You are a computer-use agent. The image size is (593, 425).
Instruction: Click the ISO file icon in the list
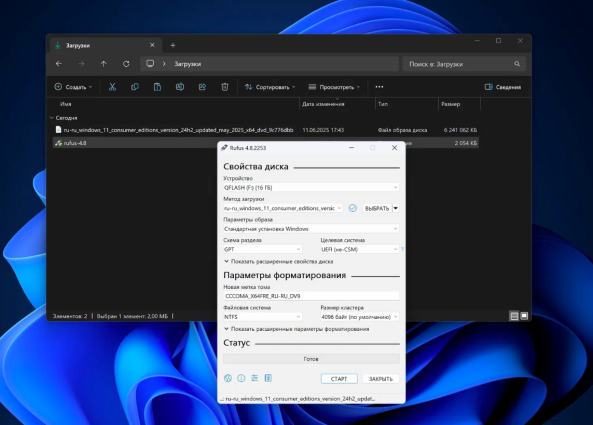(x=58, y=130)
